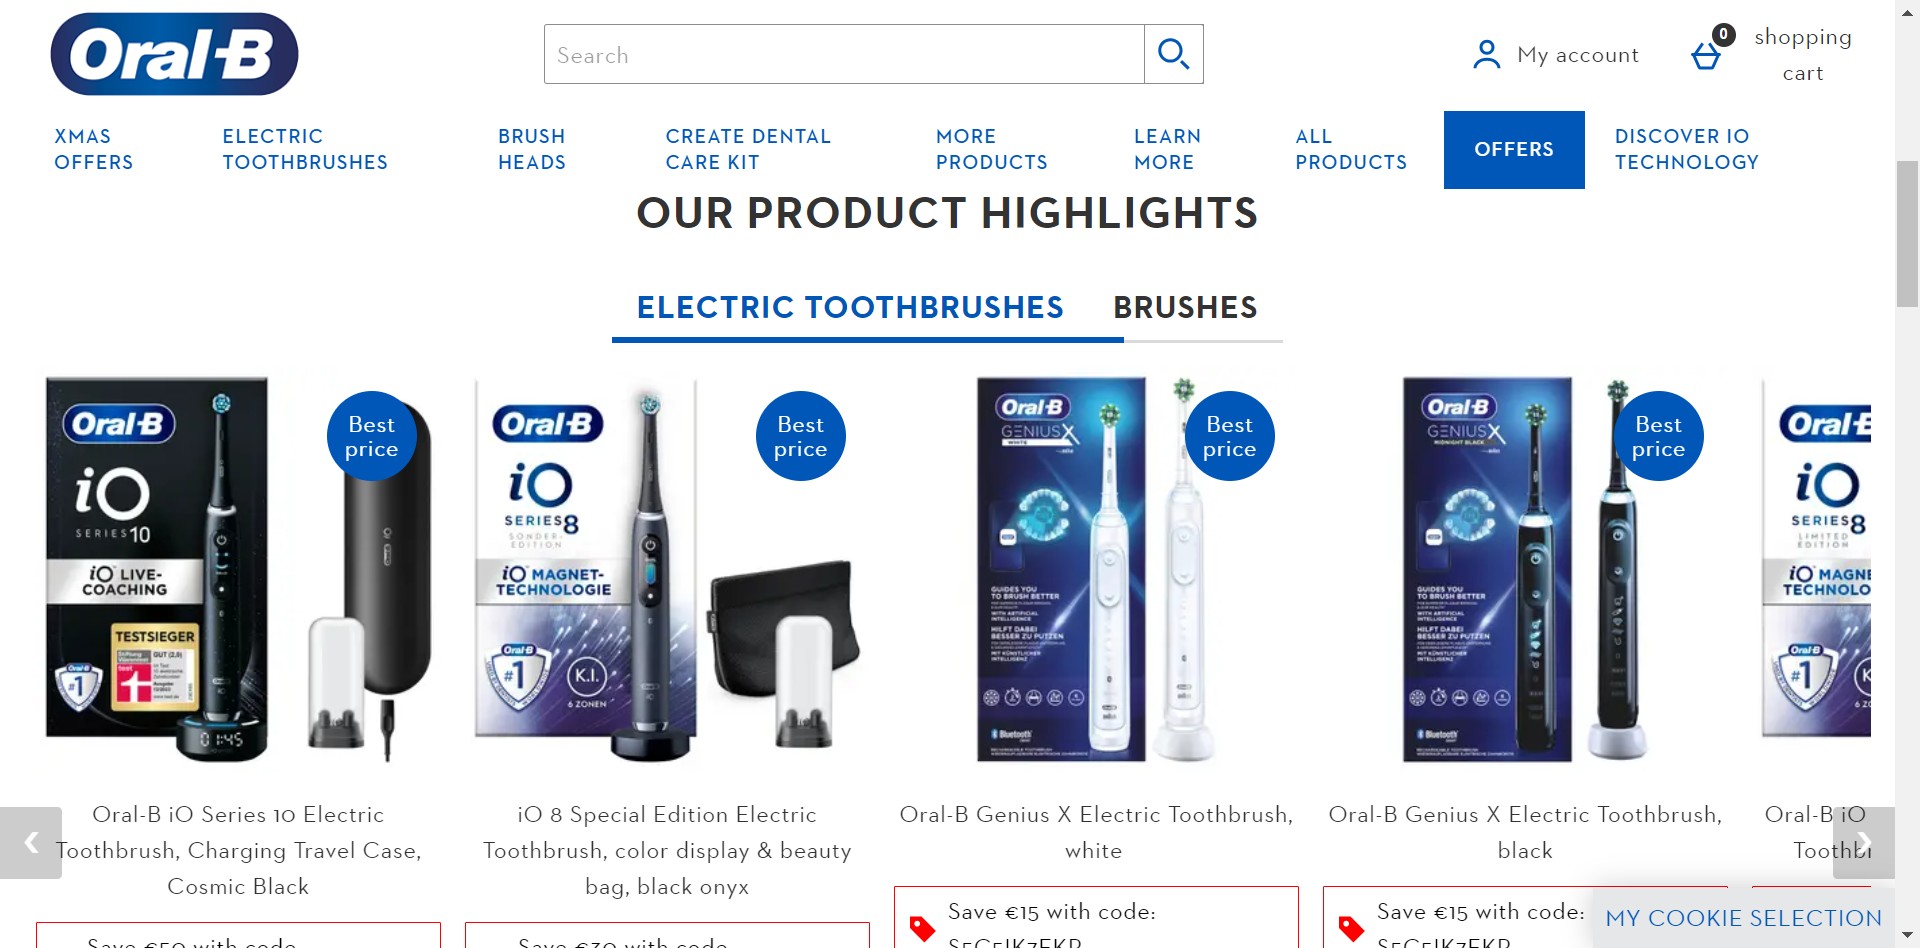The width and height of the screenshot is (1920, 948).
Task: Expand the Brush Heads nav menu
Action: 532,149
